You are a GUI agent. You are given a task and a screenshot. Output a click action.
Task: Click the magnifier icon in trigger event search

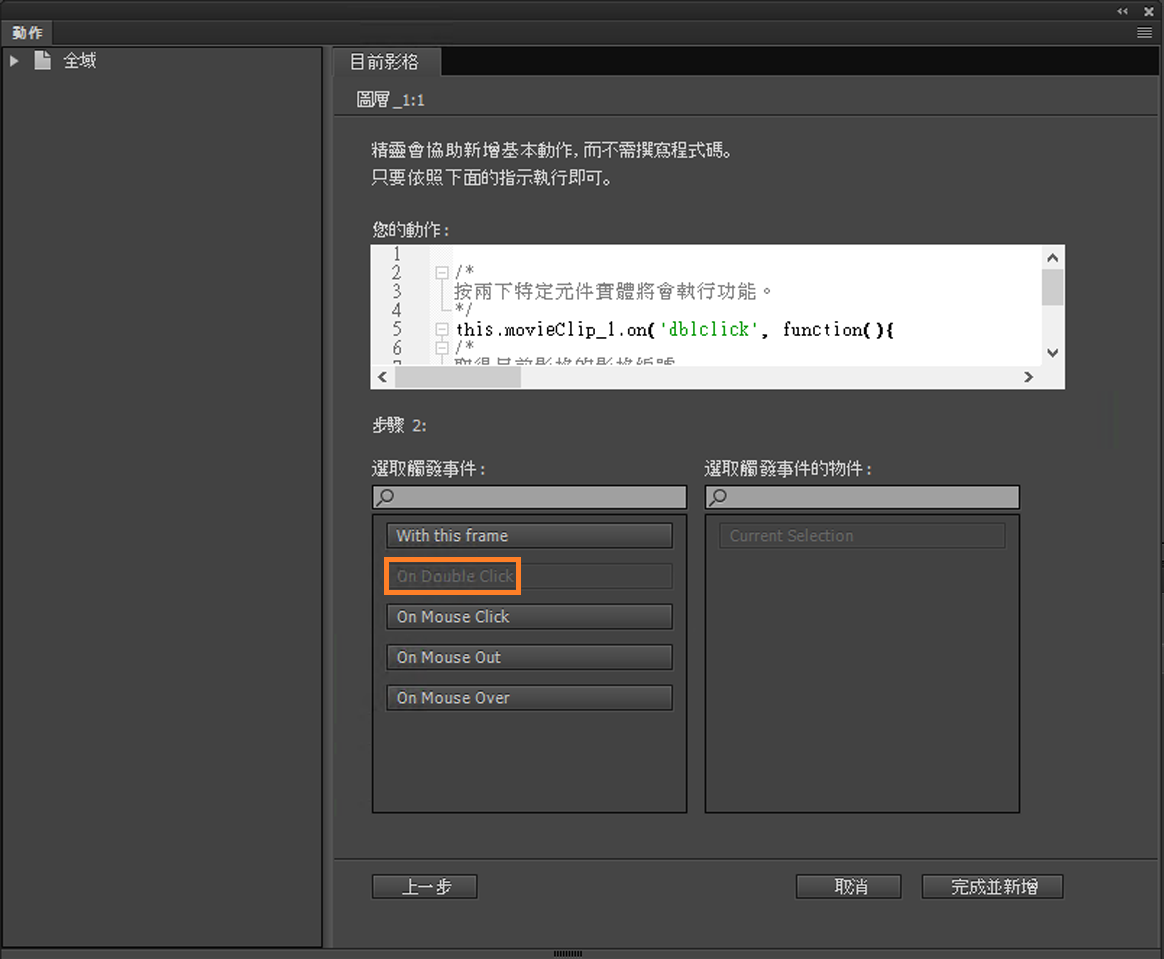pyautogui.click(x=383, y=497)
